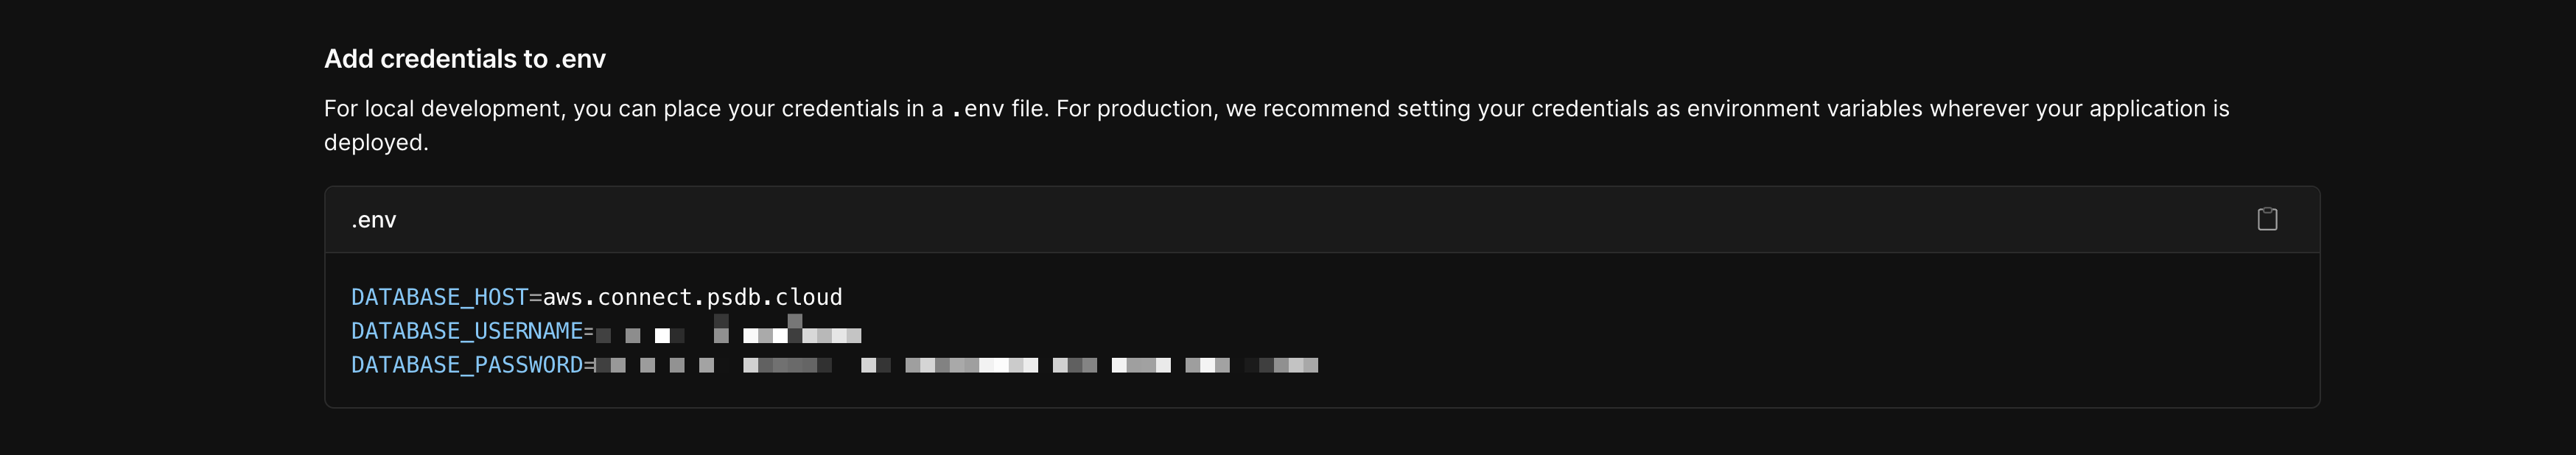
Task: Click the DATABASE_PASSWORD variable name
Action: click(x=467, y=365)
